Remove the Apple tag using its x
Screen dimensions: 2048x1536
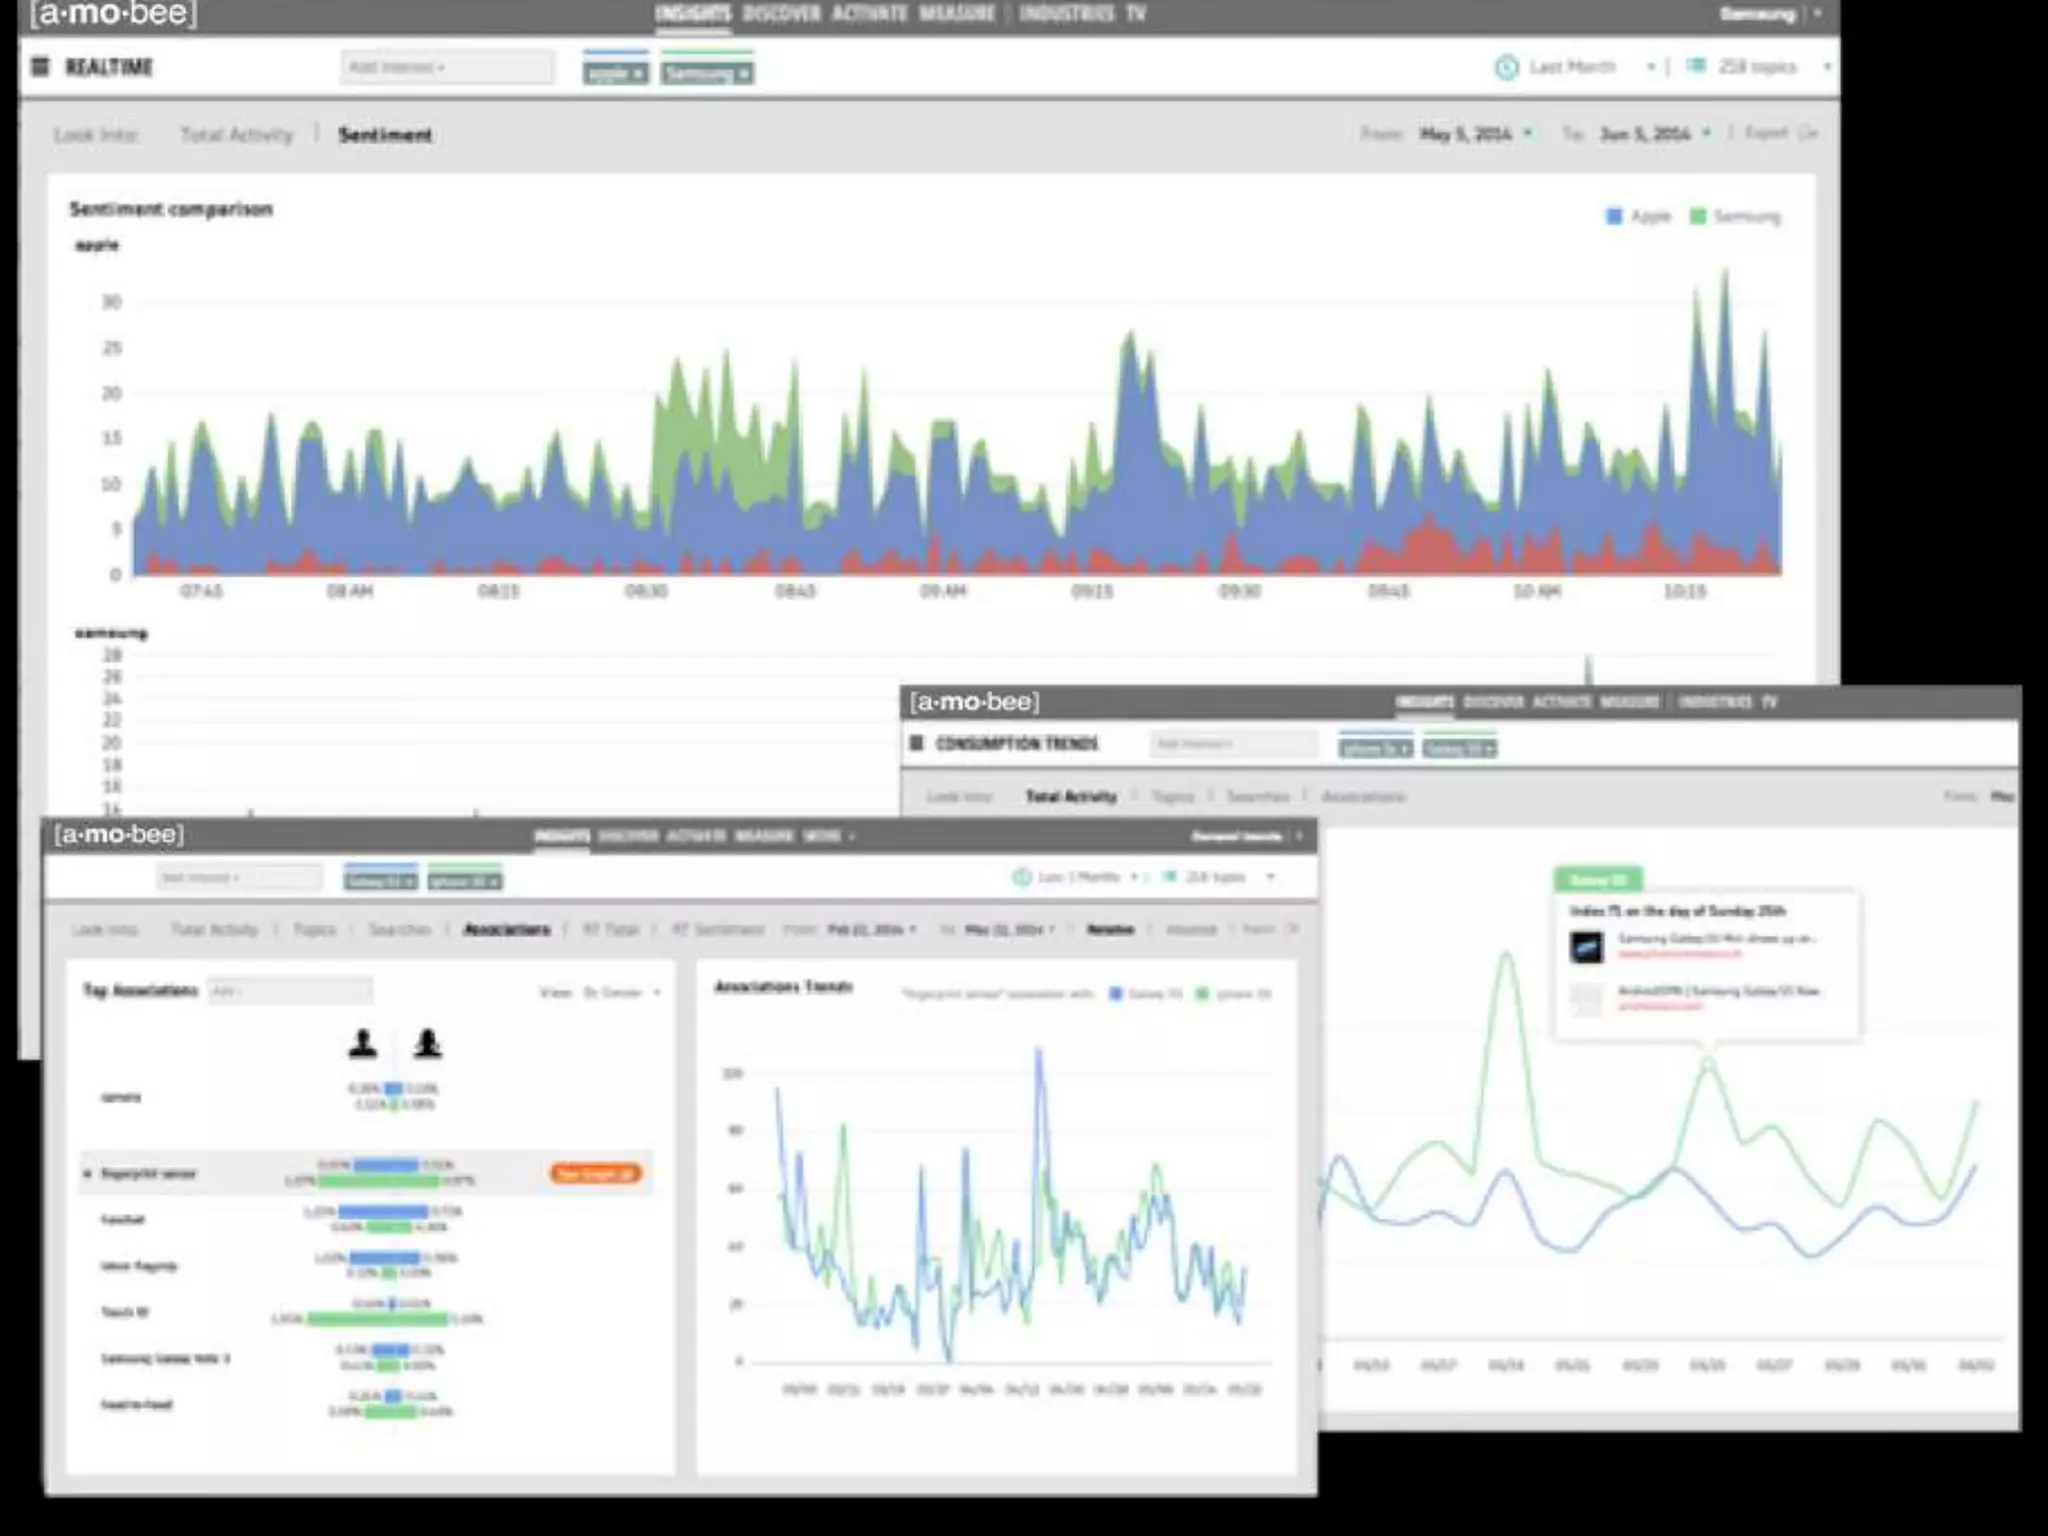pyautogui.click(x=638, y=74)
